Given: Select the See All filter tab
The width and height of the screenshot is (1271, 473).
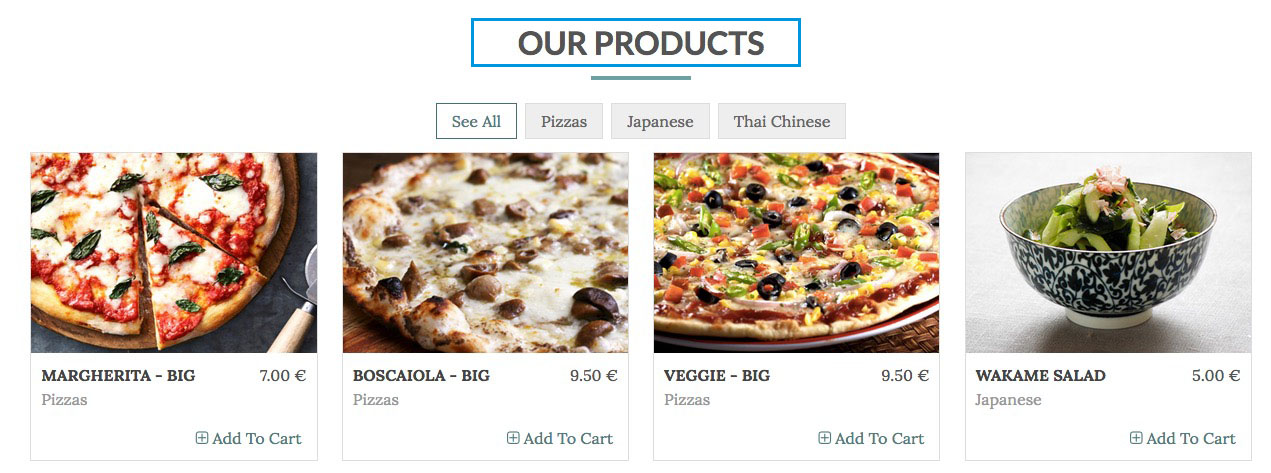Looking at the screenshot, I should pyautogui.click(x=476, y=121).
